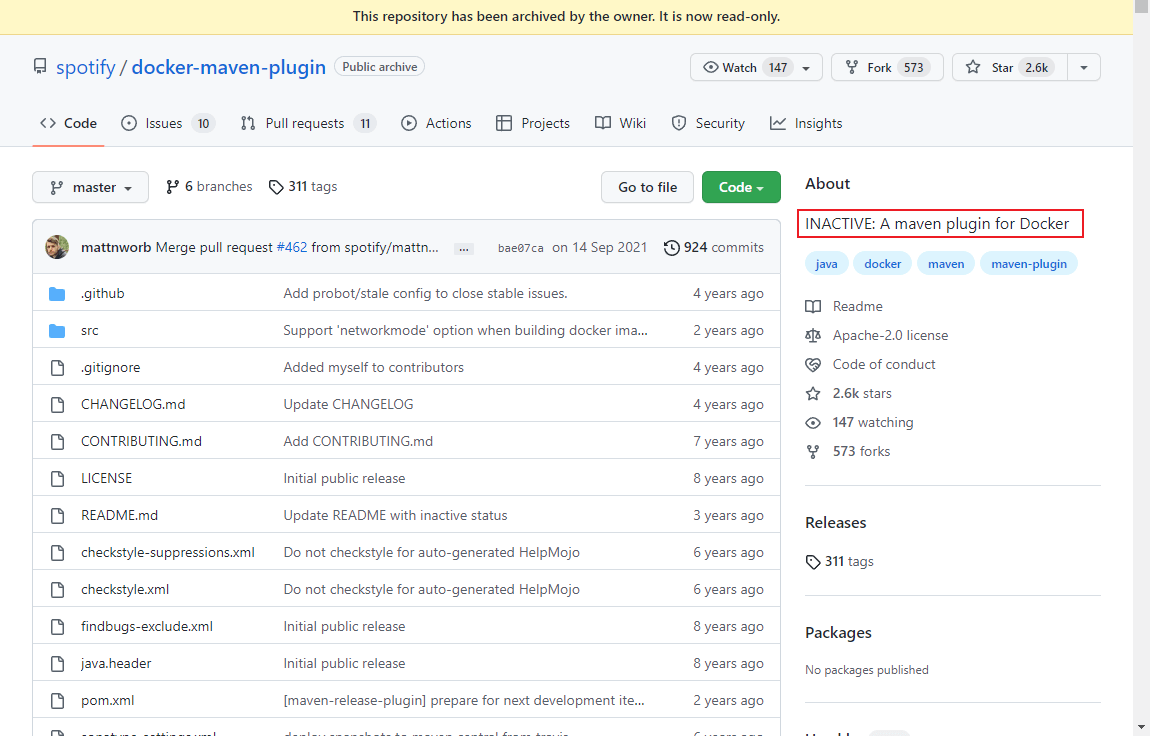Click the star icon on Star button
The image size is (1150, 736).
[x=973, y=67]
